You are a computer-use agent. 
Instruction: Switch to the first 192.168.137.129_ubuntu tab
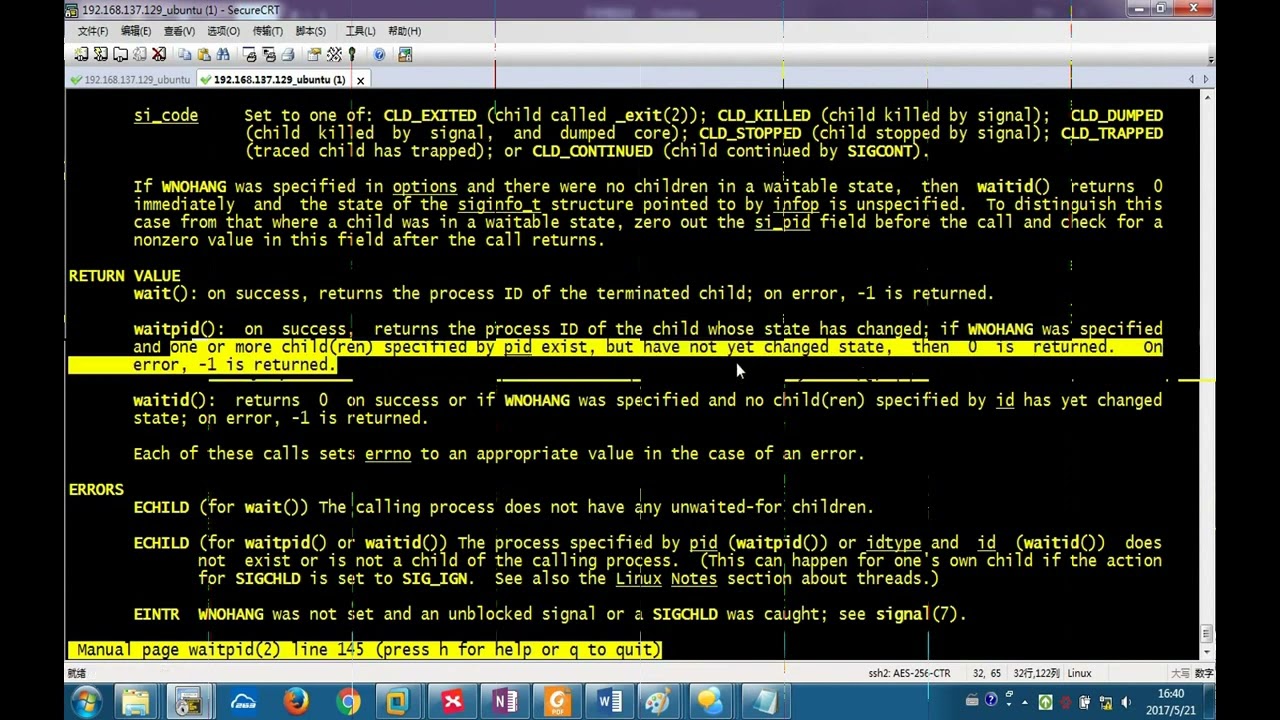tap(130, 79)
